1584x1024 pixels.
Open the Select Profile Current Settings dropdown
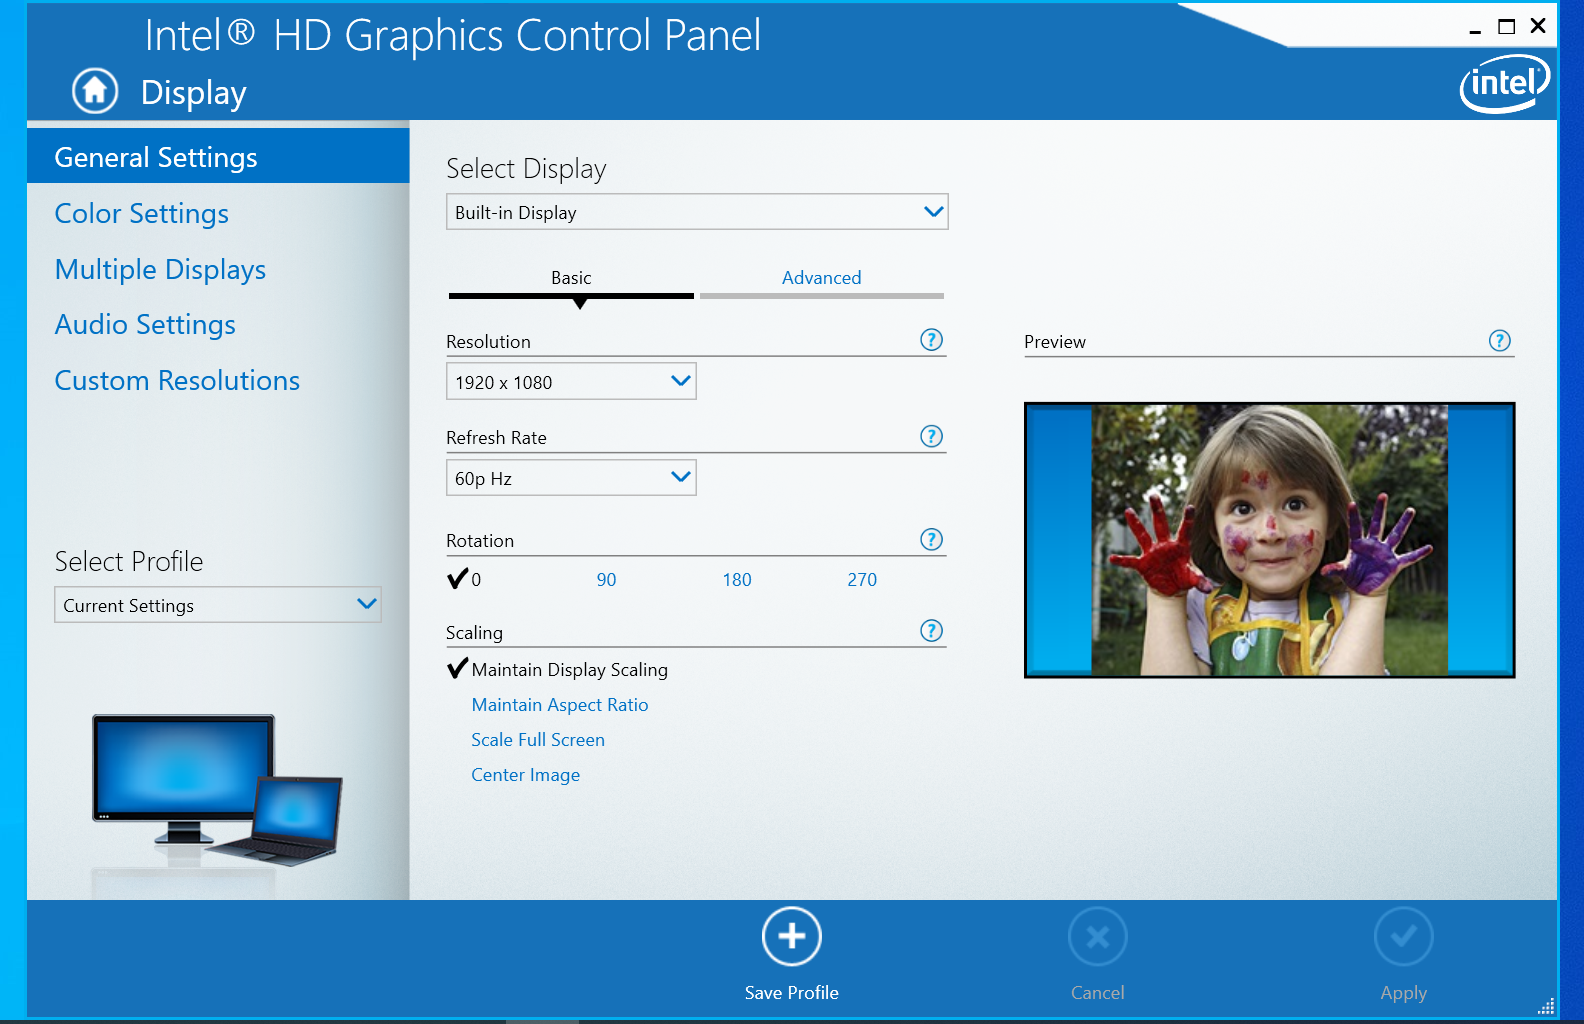[x=218, y=605]
